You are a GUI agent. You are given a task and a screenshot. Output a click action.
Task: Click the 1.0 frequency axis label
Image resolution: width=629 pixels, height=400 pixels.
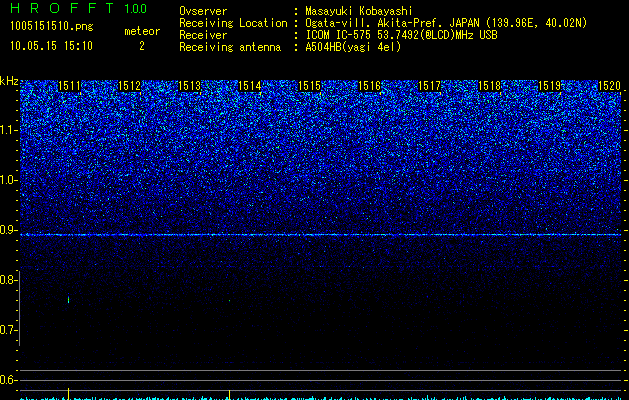(8, 180)
